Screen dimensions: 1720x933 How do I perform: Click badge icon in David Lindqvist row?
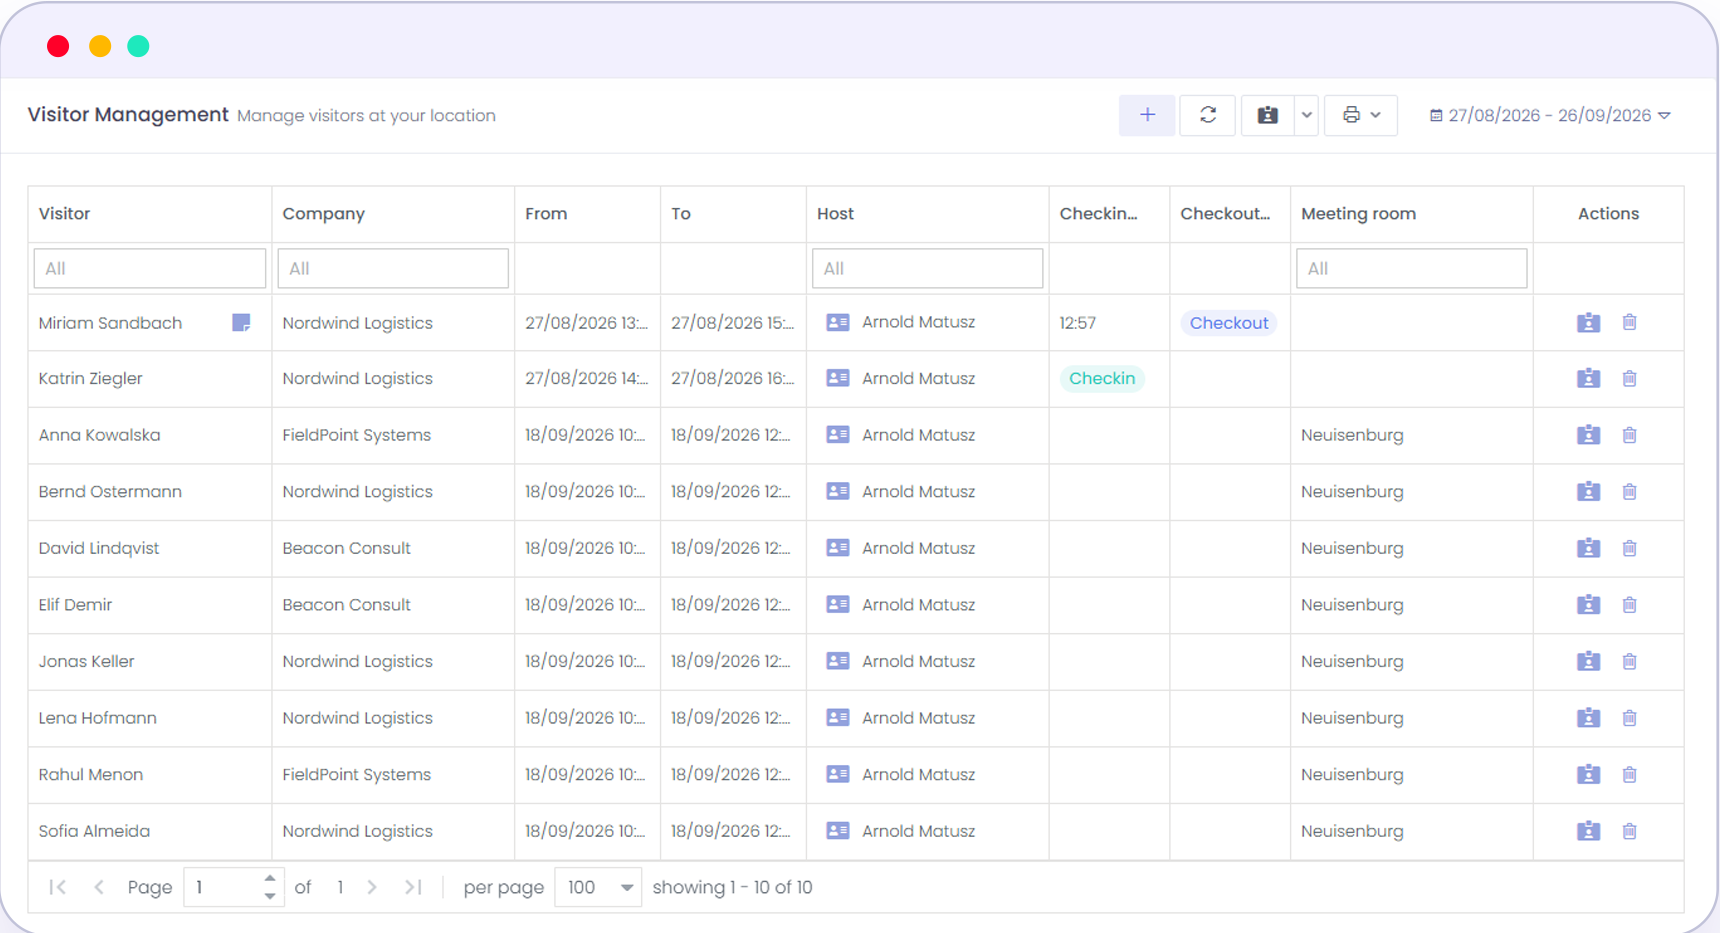click(x=1588, y=548)
